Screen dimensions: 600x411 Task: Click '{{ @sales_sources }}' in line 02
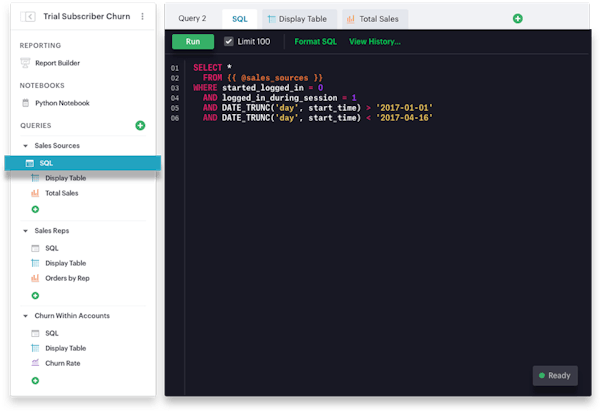pyautogui.click(x=275, y=78)
